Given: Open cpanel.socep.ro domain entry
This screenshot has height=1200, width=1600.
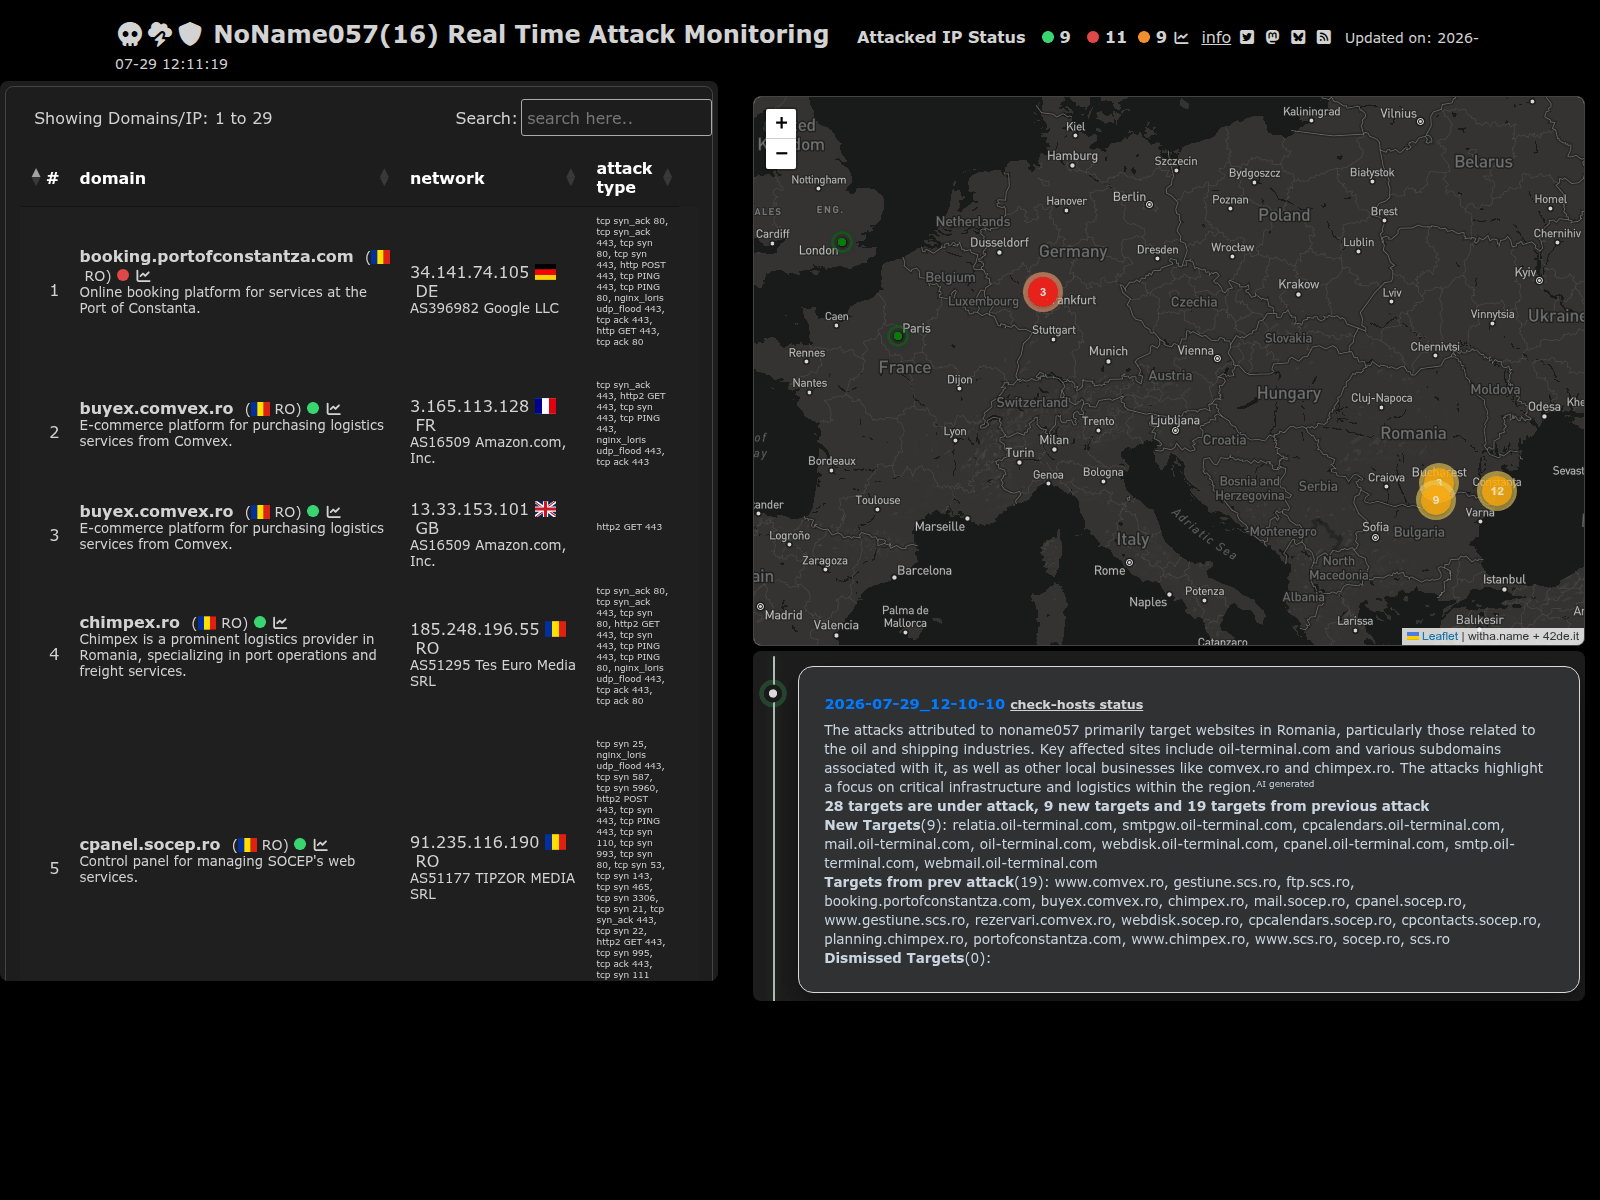Looking at the screenshot, I should [150, 845].
